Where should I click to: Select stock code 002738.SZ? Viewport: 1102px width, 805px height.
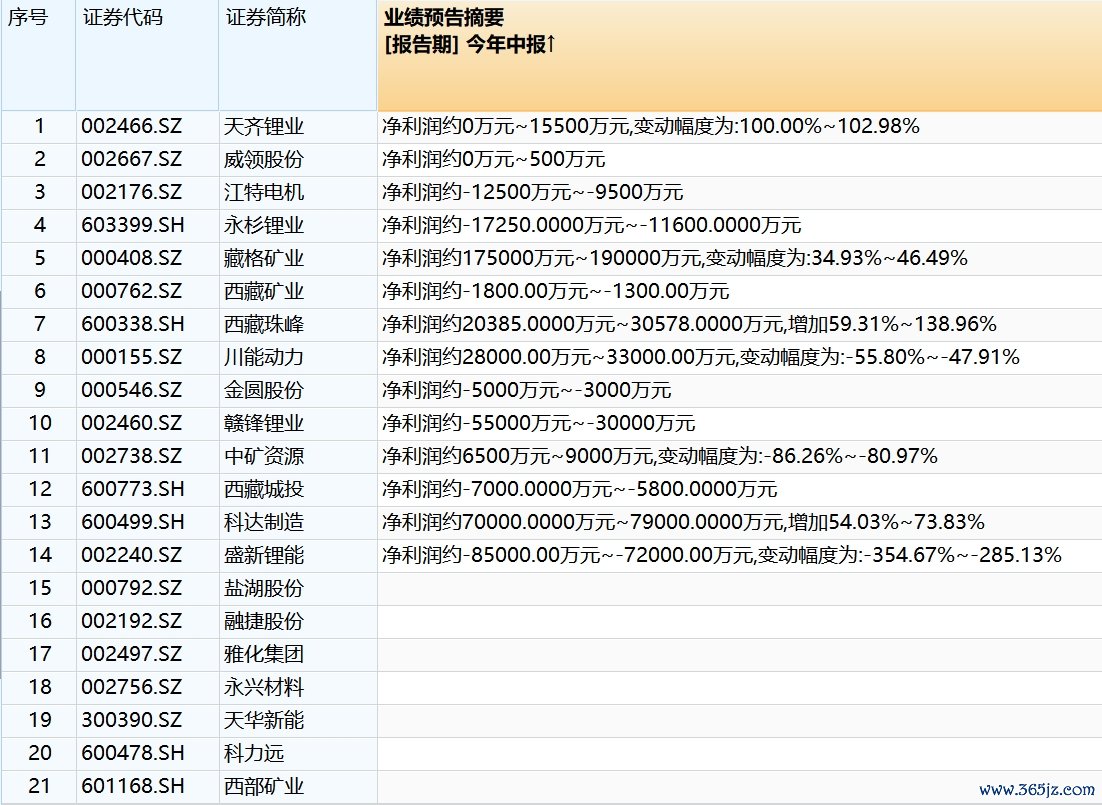click(131, 456)
